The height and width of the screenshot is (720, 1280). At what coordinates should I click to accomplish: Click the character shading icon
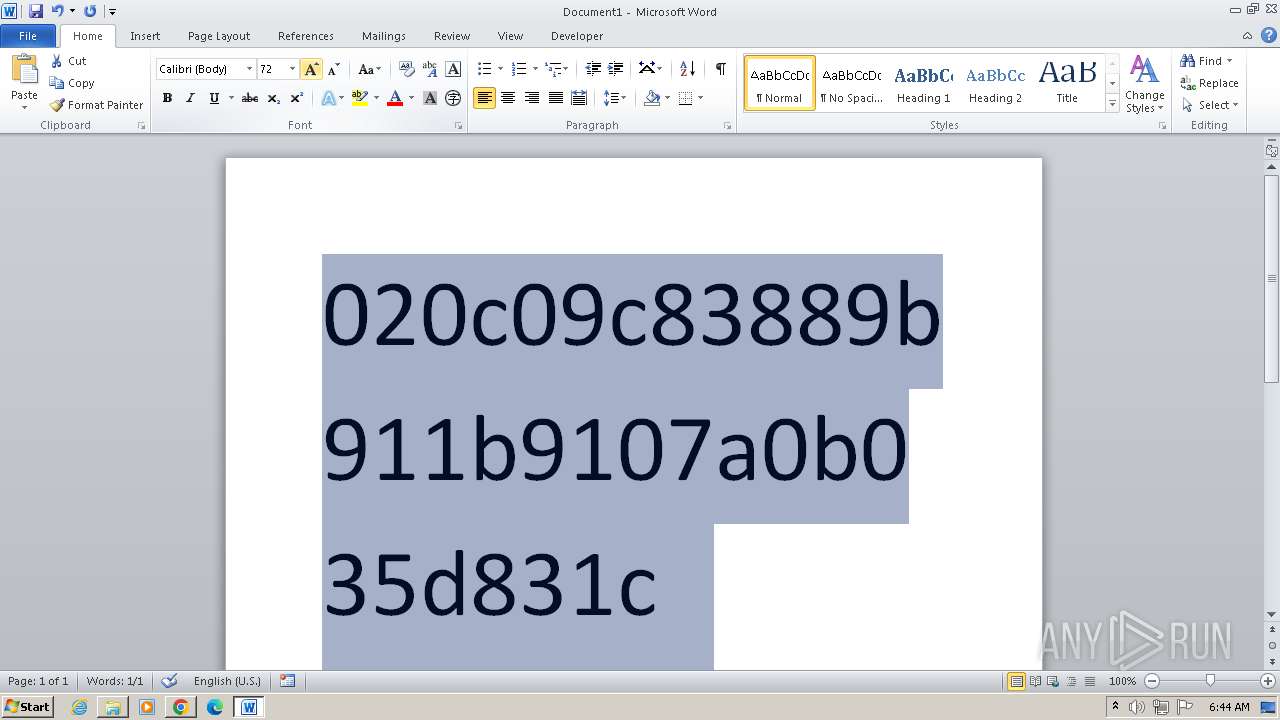pyautogui.click(x=430, y=98)
